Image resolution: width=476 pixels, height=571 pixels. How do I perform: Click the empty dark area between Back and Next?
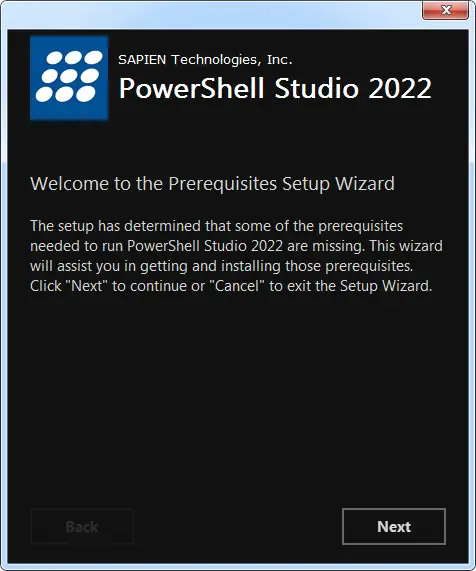pos(237,527)
